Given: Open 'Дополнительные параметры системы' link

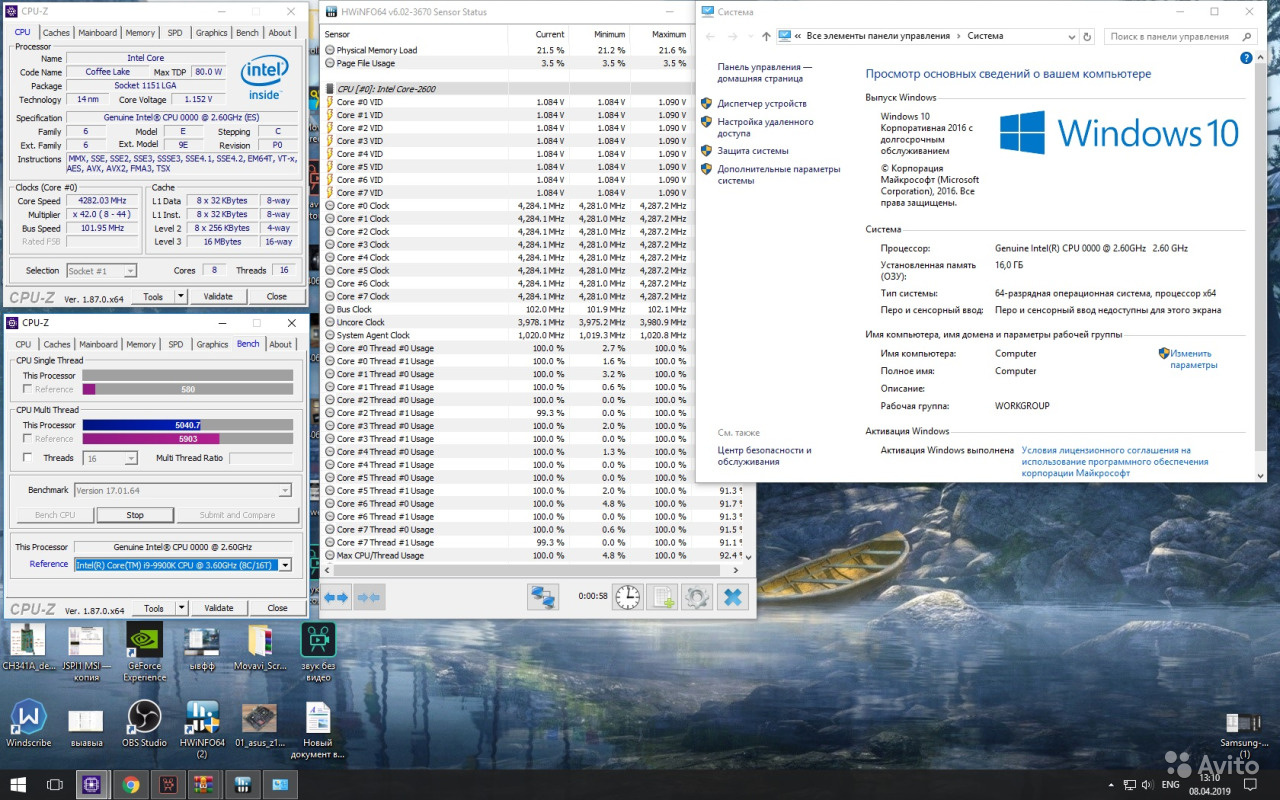Looking at the screenshot, I should tap(779, 175).
